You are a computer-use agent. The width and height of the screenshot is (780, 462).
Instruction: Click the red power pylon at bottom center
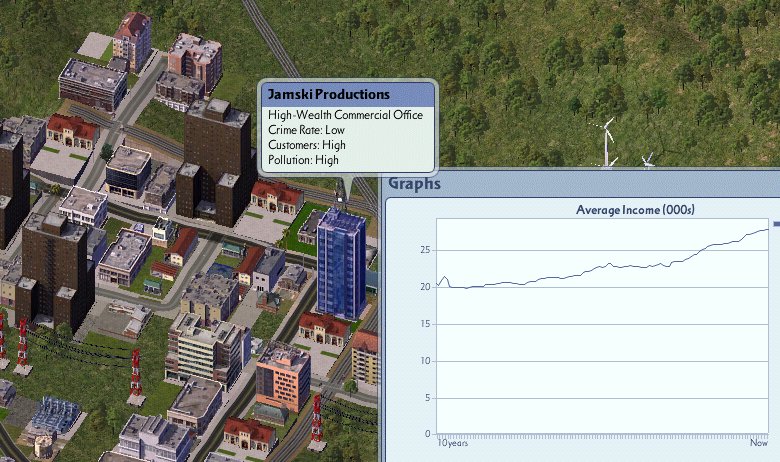pyautogui.click(x=318, y=418)
